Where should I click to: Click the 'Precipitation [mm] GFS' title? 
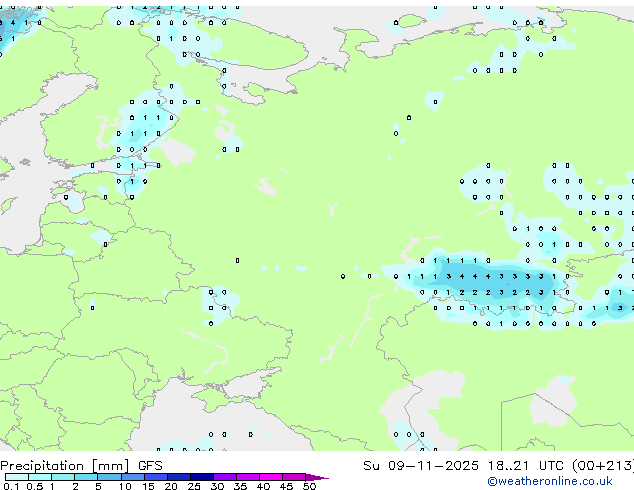81,466
